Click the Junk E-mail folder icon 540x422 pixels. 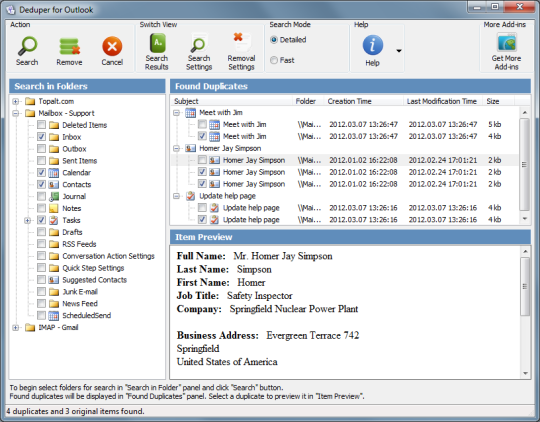pyautogui.click(x=54, y=292)
